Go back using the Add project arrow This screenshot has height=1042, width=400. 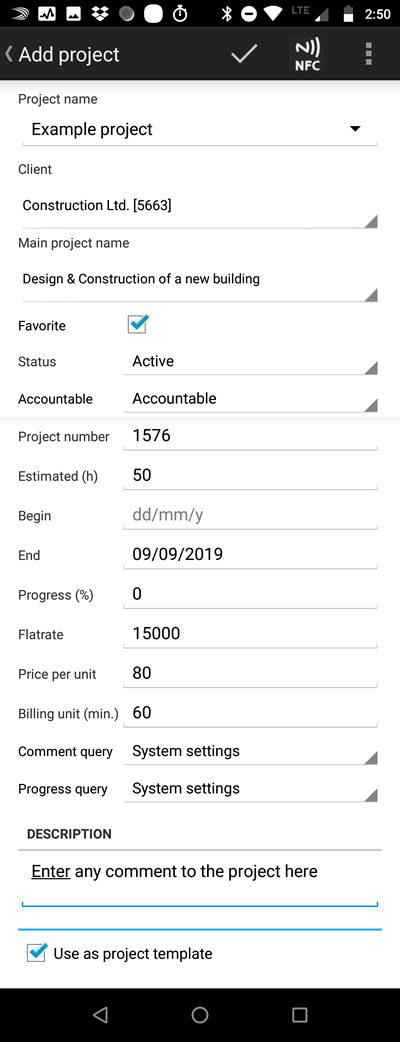62,54
